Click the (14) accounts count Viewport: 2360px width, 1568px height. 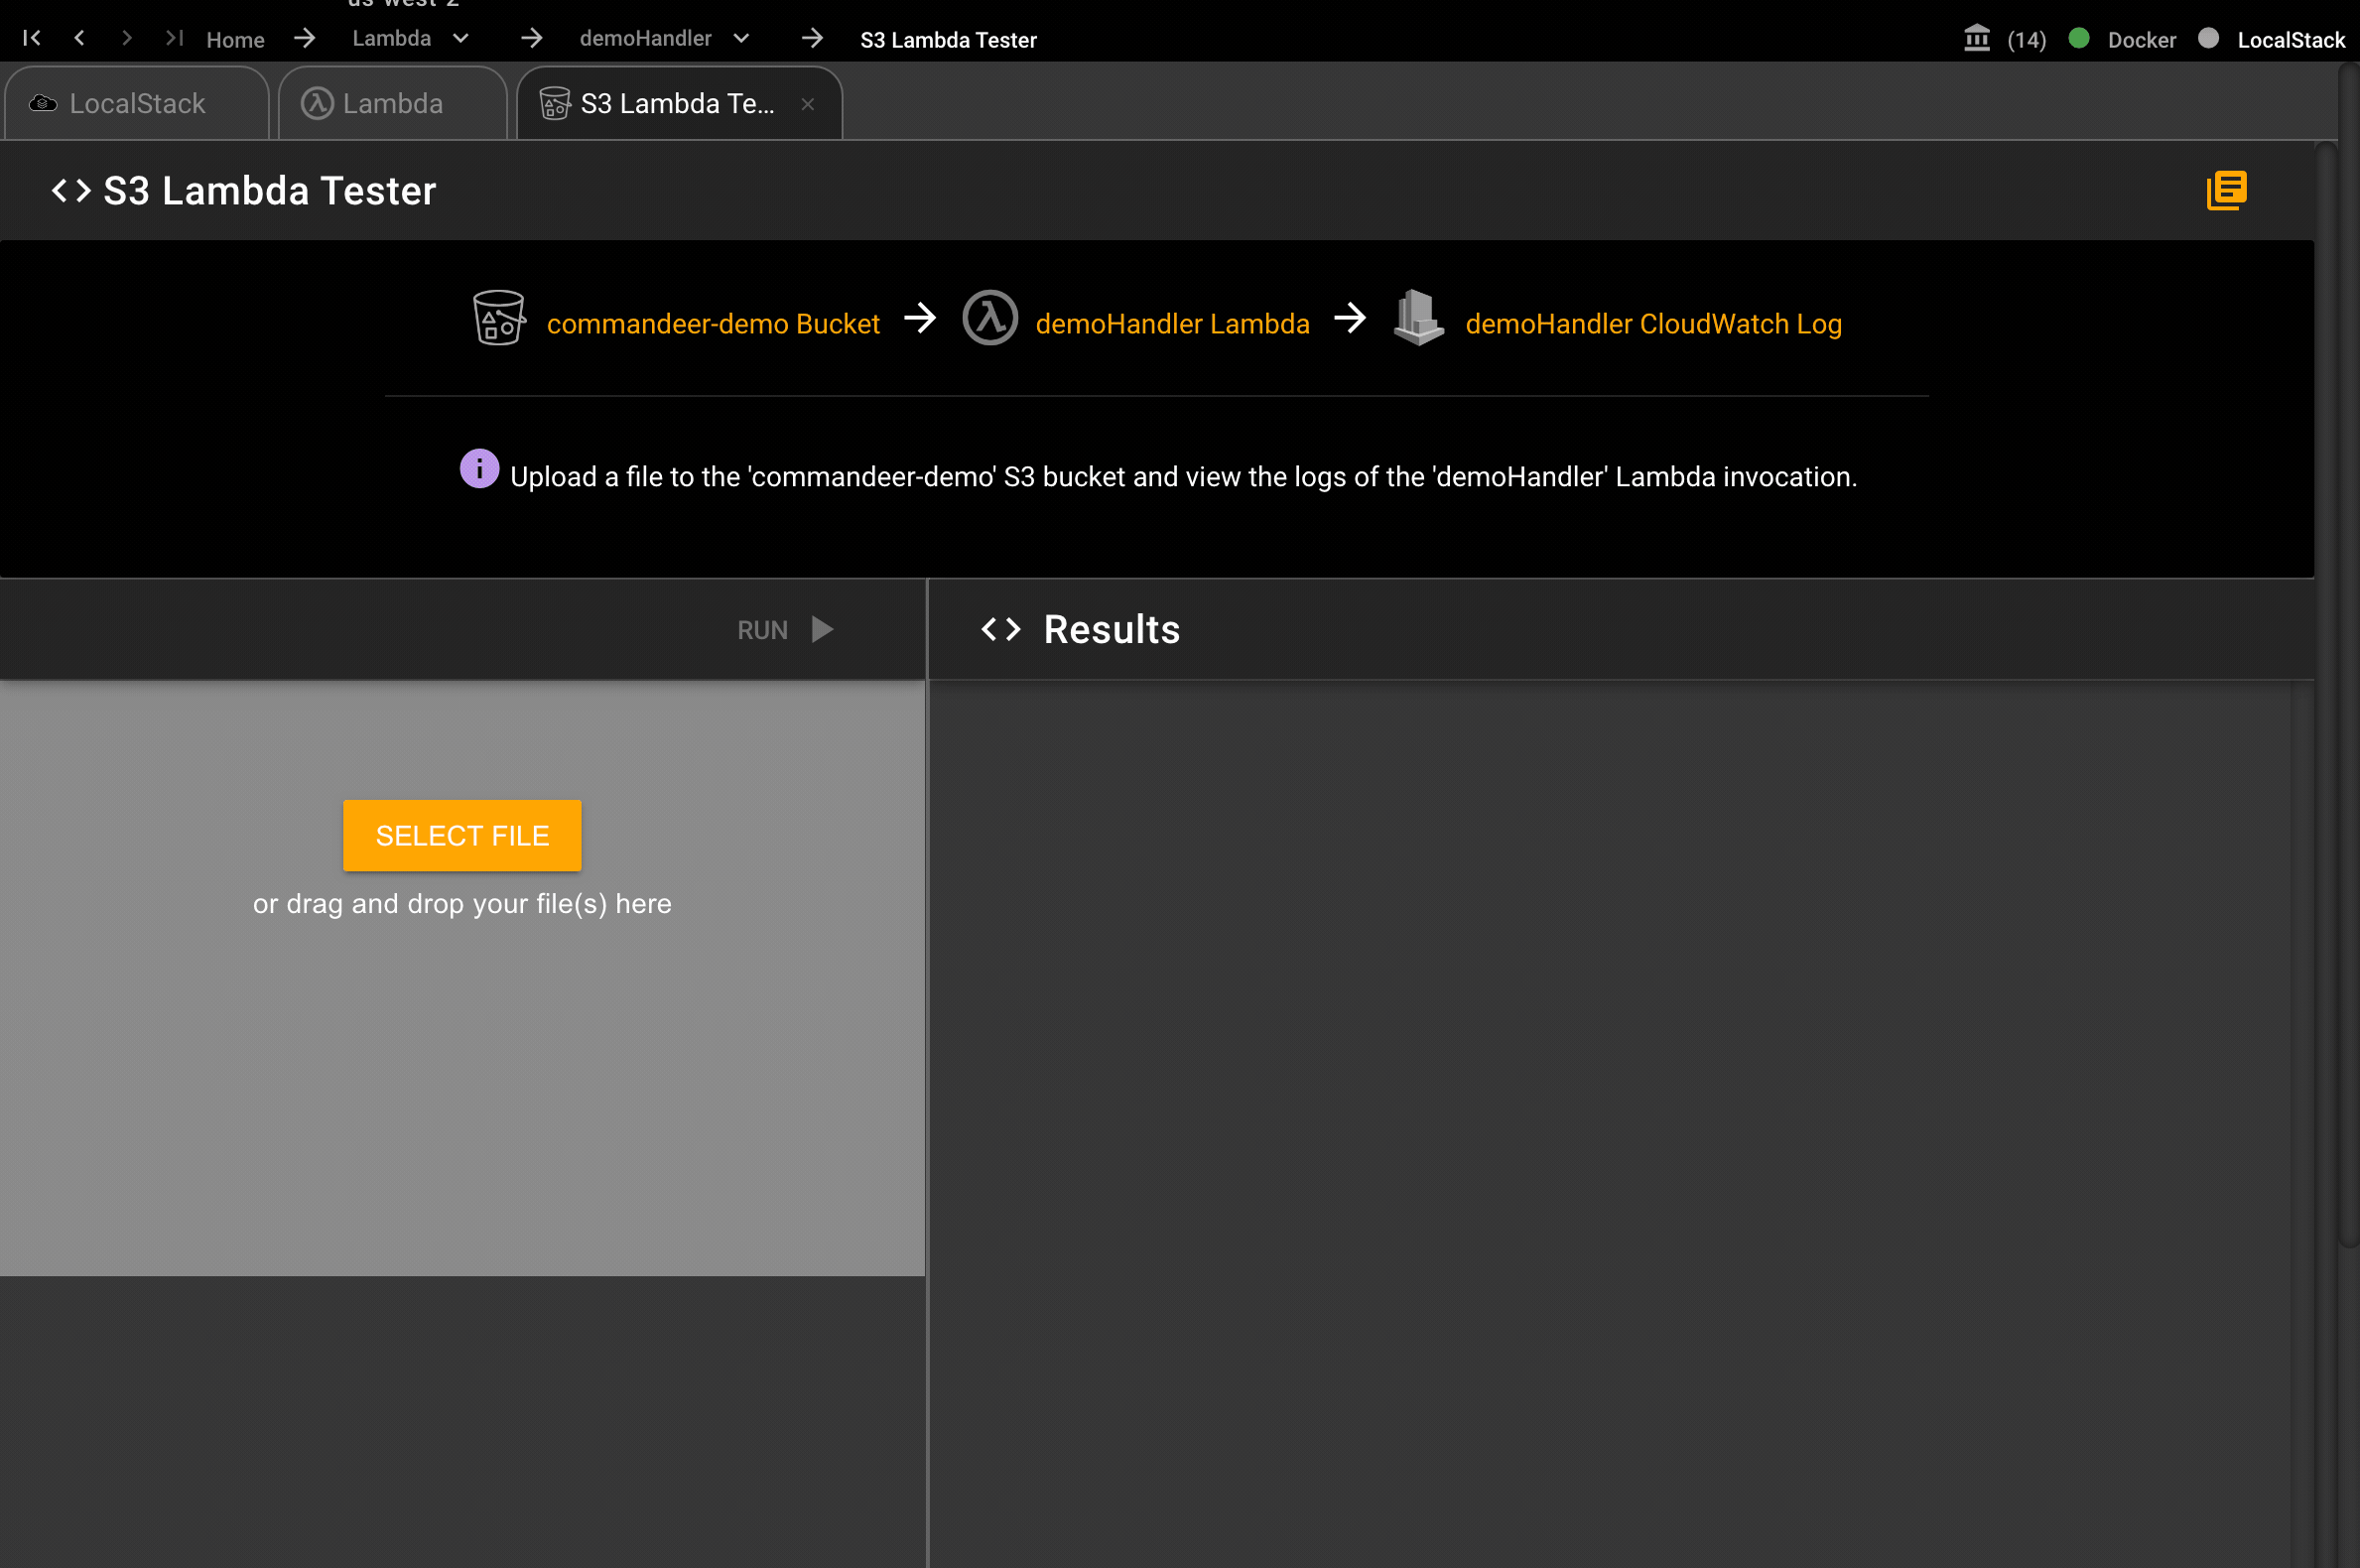[x=2026, y=40]
